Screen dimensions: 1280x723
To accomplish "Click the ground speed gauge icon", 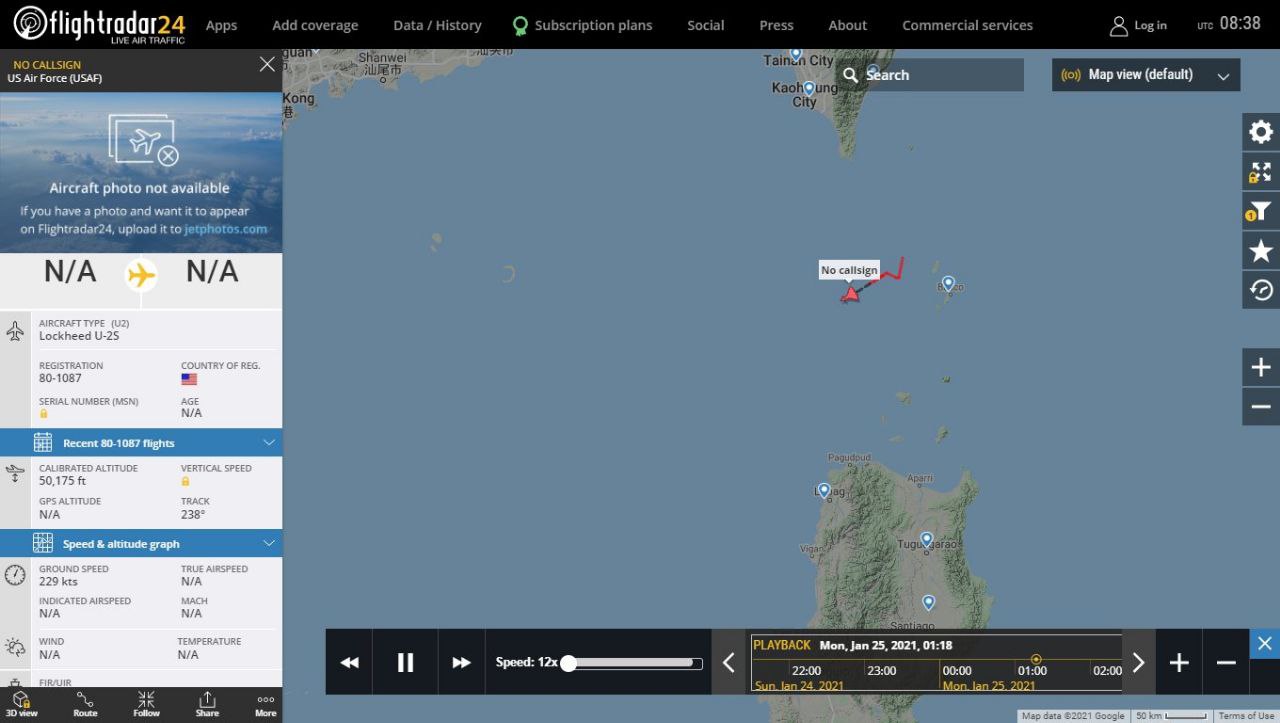I will 15,575.
